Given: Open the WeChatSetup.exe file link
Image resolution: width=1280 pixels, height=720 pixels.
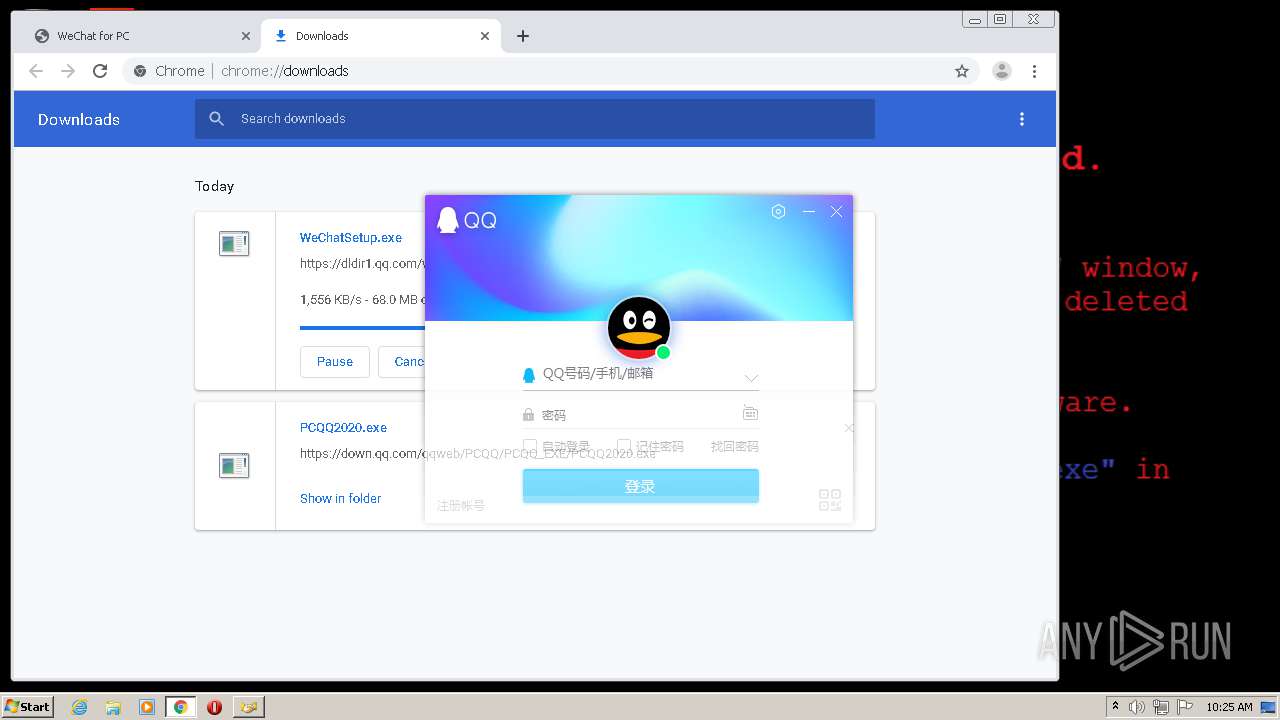Looking at the screenshot, I should (x=351, y=238).
